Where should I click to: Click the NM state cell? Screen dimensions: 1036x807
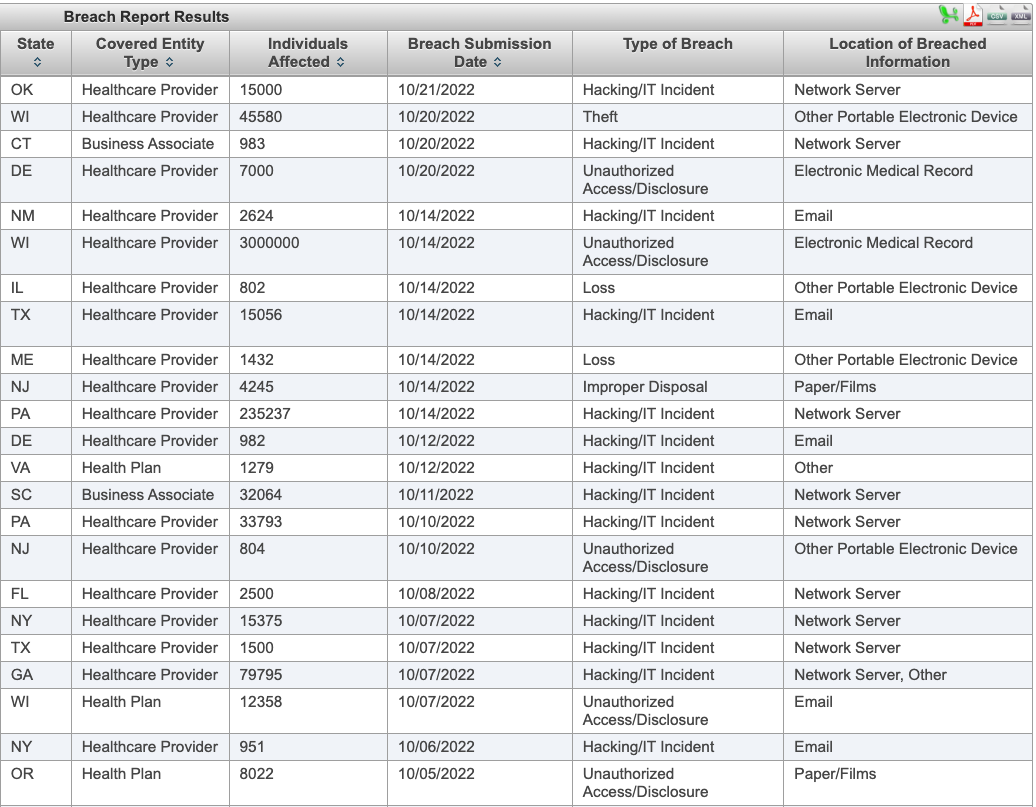coord(36,216)
